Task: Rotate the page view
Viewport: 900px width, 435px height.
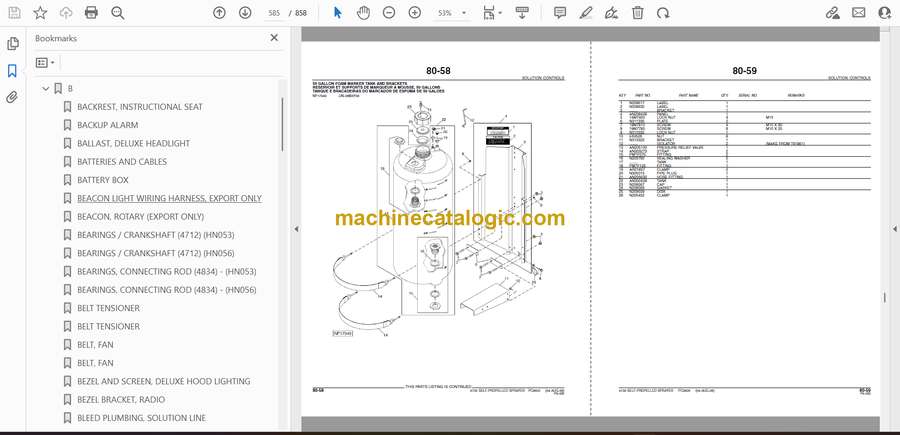Action: click(663, 13)
